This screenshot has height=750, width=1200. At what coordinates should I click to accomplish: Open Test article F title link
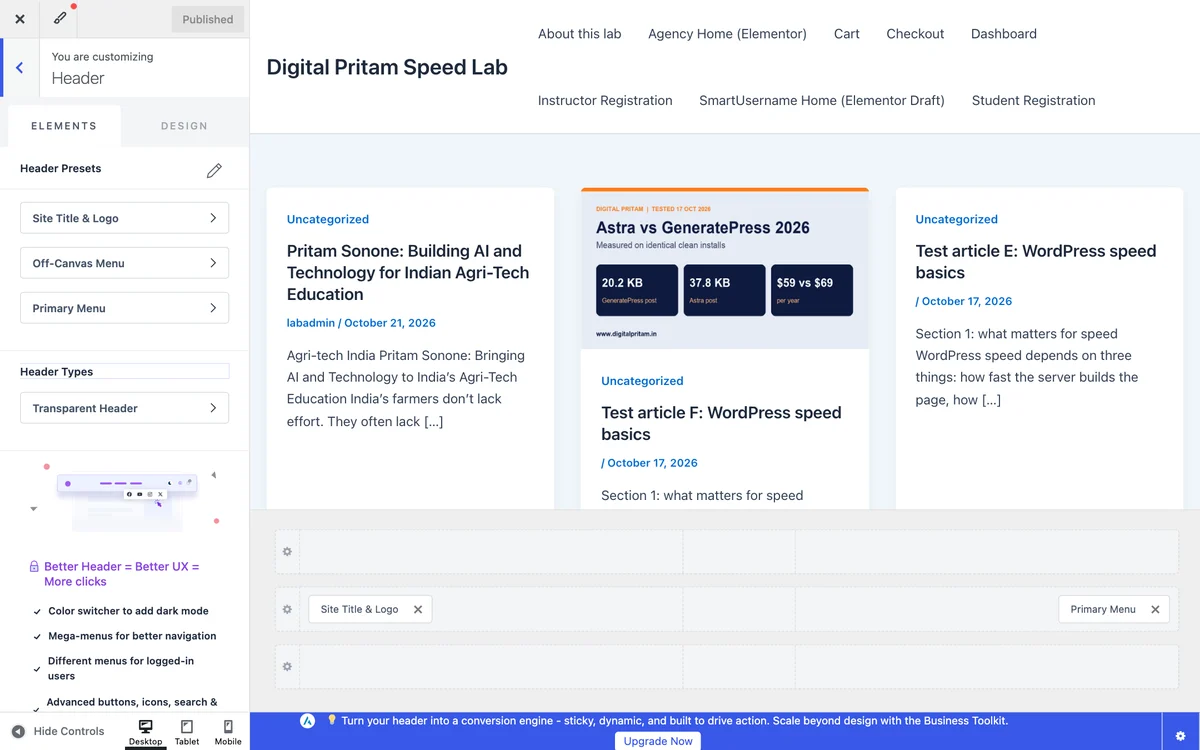coord(721,424)
